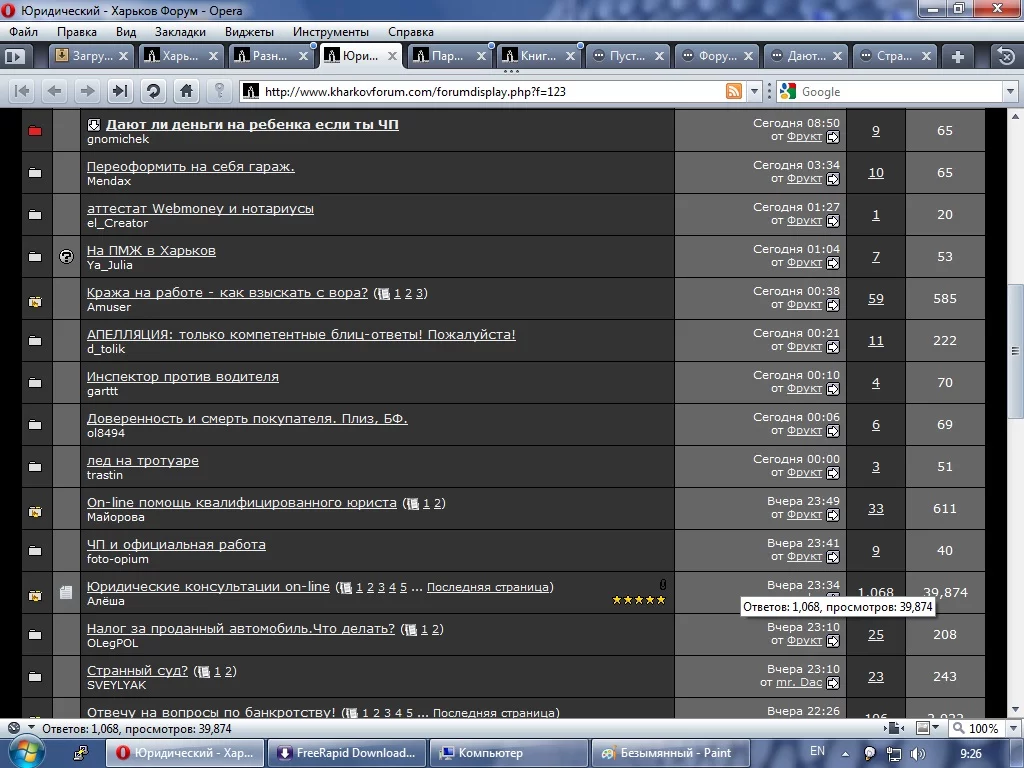Switch to the Загру... tab
1024x768 pixels.
pyautogui.click(x=91, y=56)
